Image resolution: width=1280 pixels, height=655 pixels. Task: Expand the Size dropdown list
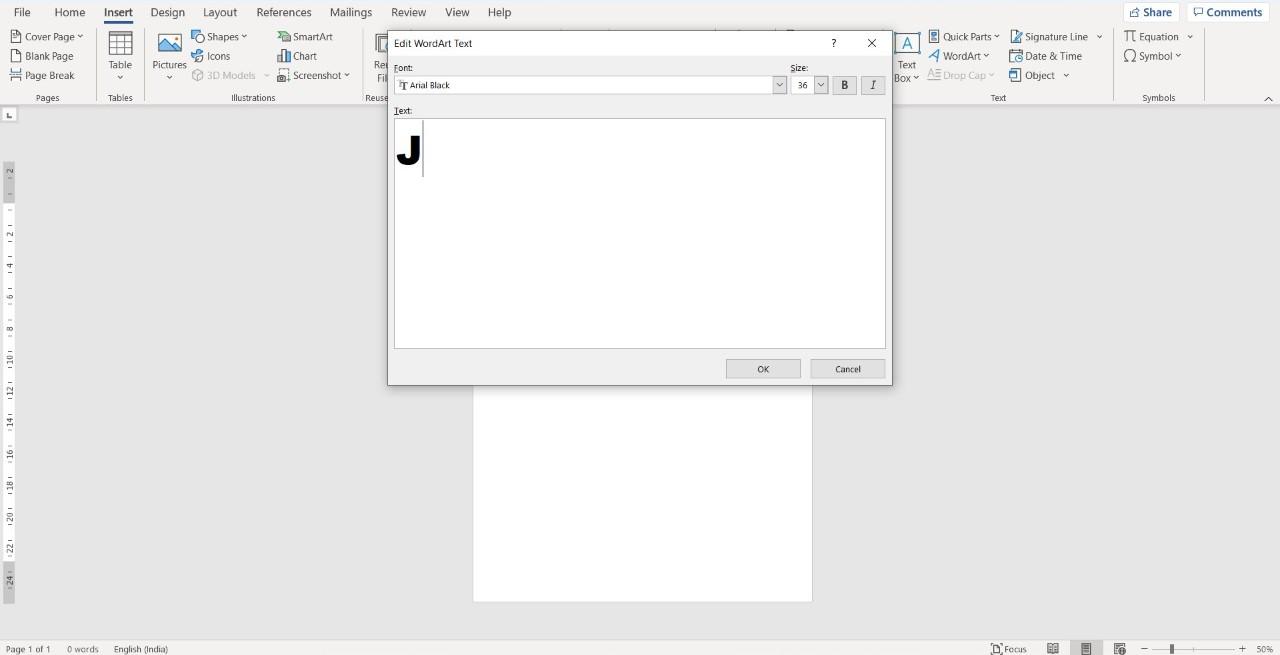pos(821,85)
